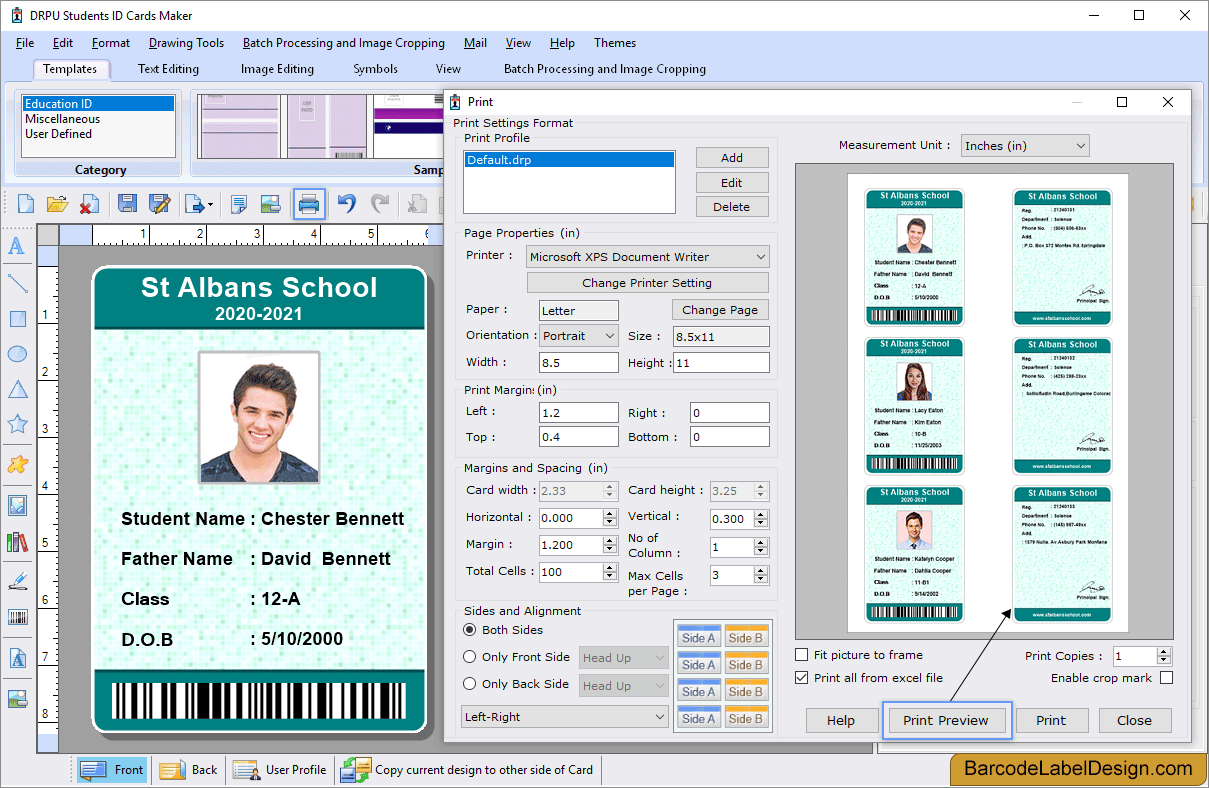Click the Undo icon in the toolbar
Image resolution: width=1209 pixels, height=788 pixels.
click(x=347, y=204)
